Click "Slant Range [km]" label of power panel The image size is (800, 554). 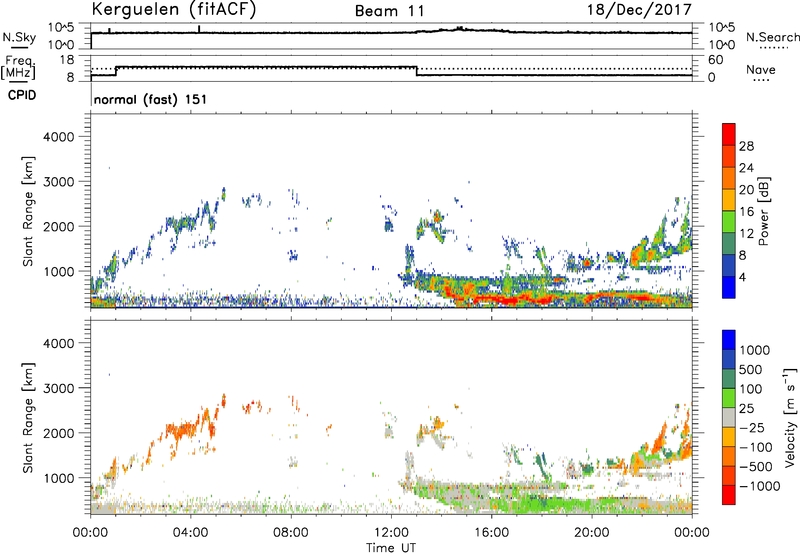[x=28, y=211]
